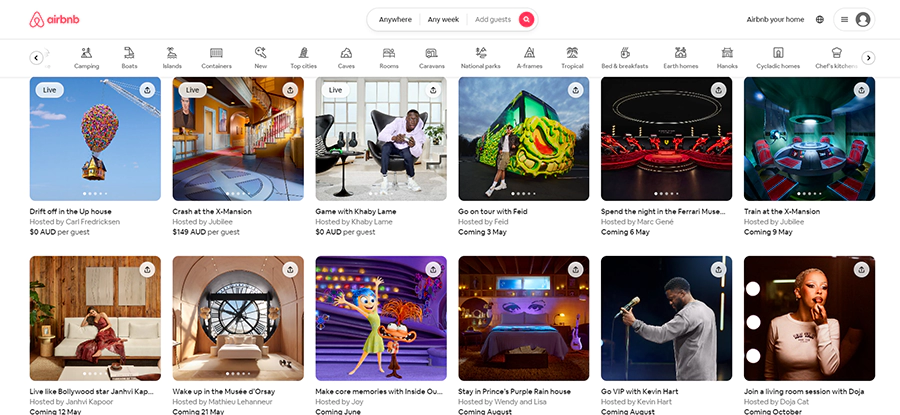The height and width of the screenshot is (415, 900).
Task: Share the Prince's Purple Rain house listing
Action: coord(576,269)
